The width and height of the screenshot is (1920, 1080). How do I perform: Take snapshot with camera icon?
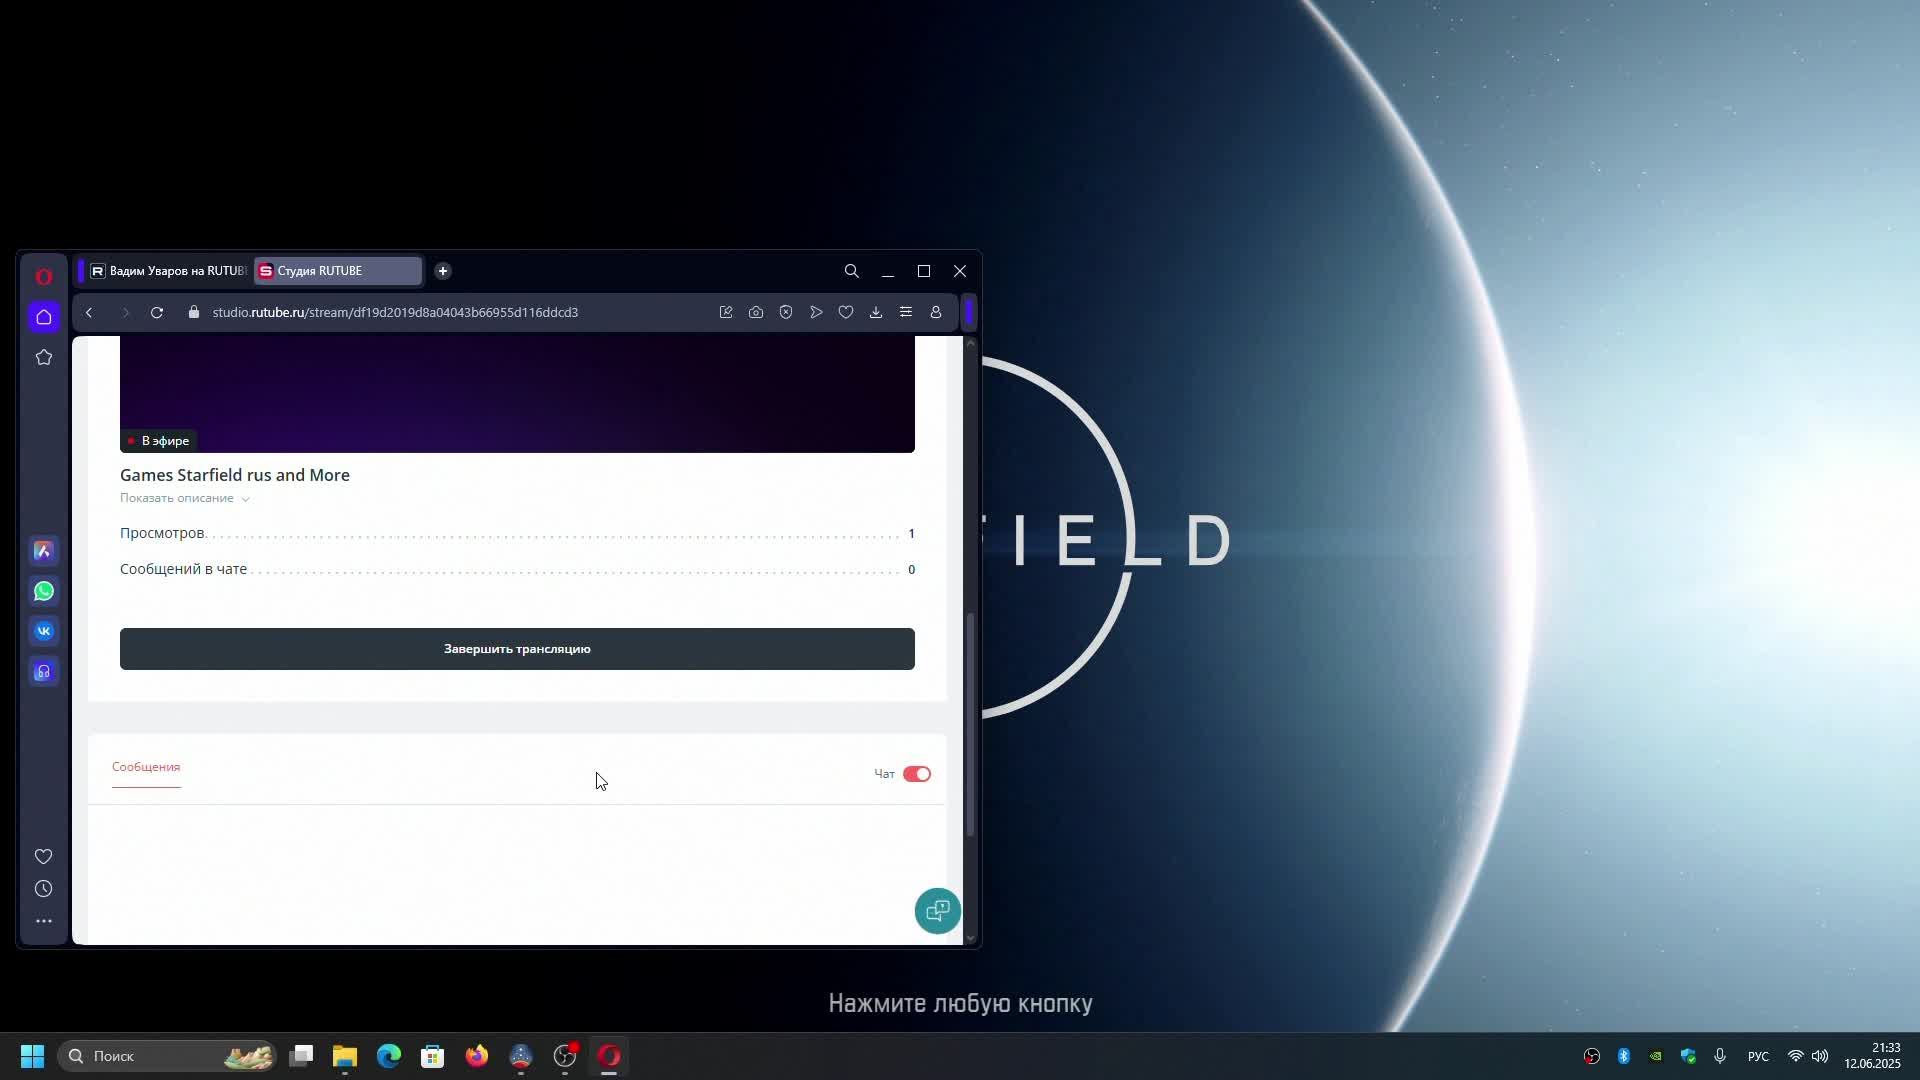click(756, 313)
